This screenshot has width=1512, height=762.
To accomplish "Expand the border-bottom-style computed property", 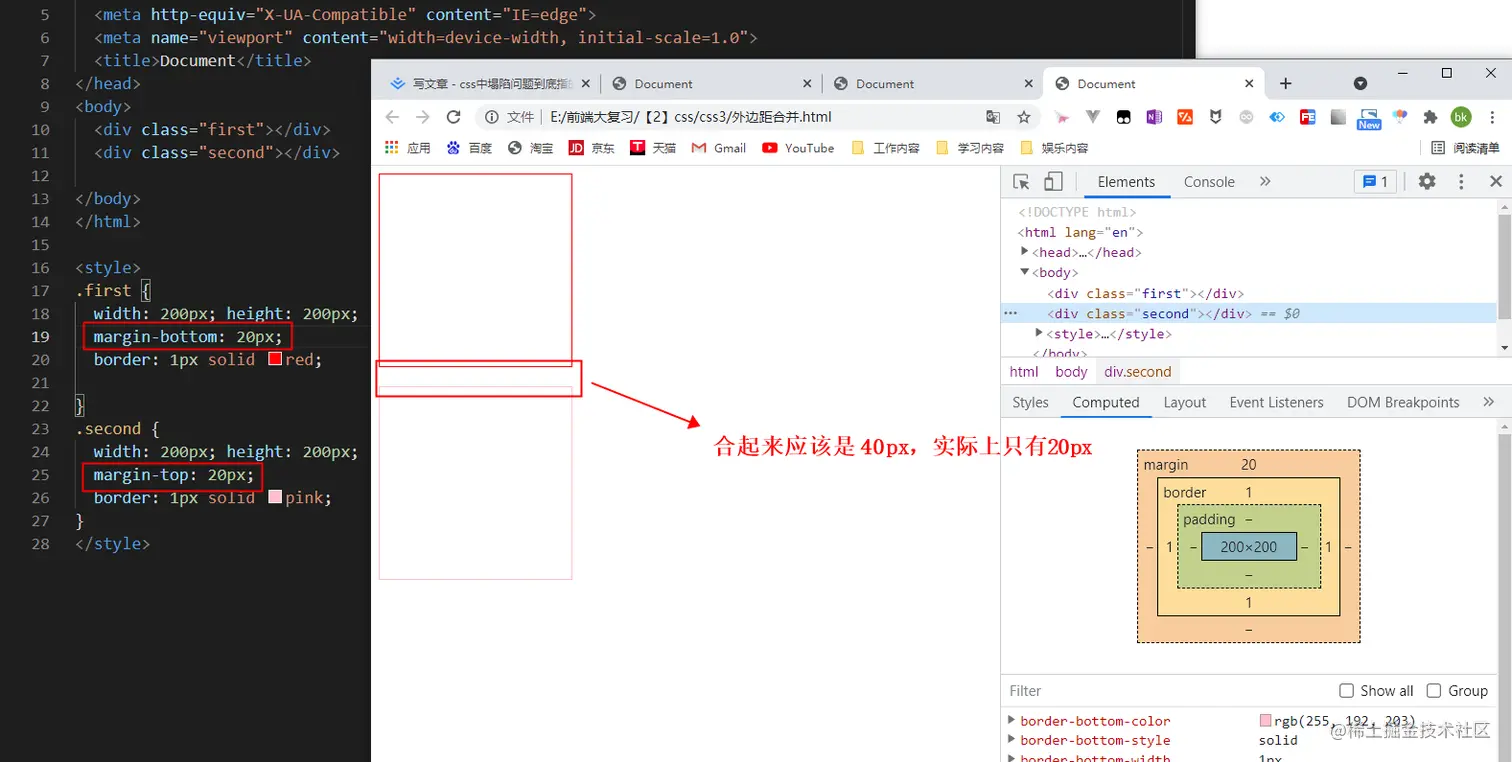I will [x=1011, y=740].
